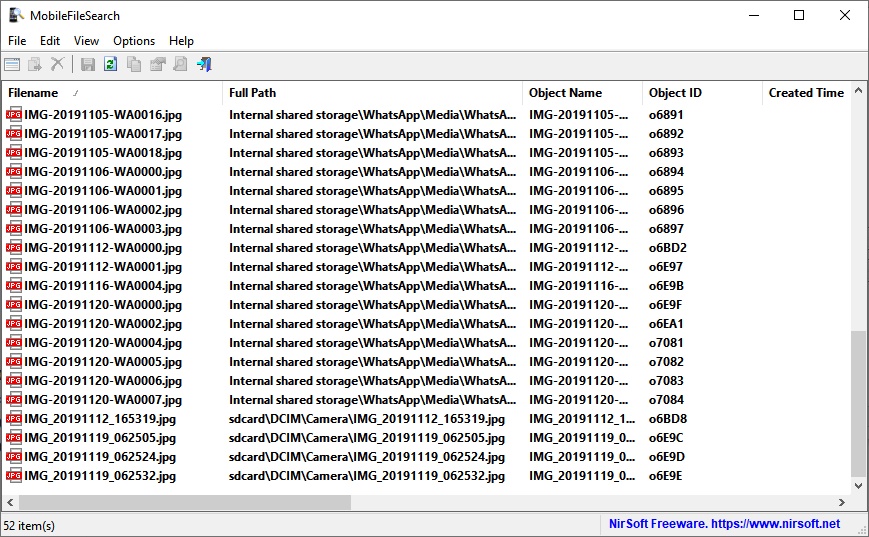Select file IMG-20191112-WA0000.jpg

(103, 248)
